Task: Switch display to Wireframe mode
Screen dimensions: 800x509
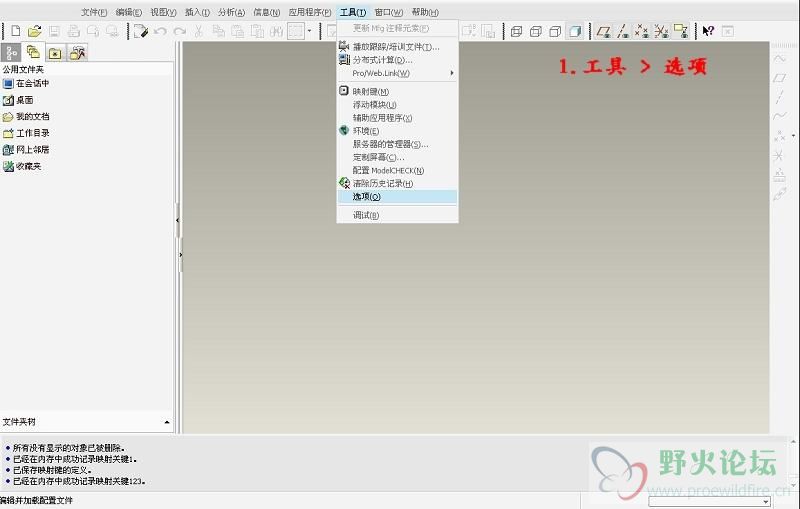Action: tap(516, 32)
